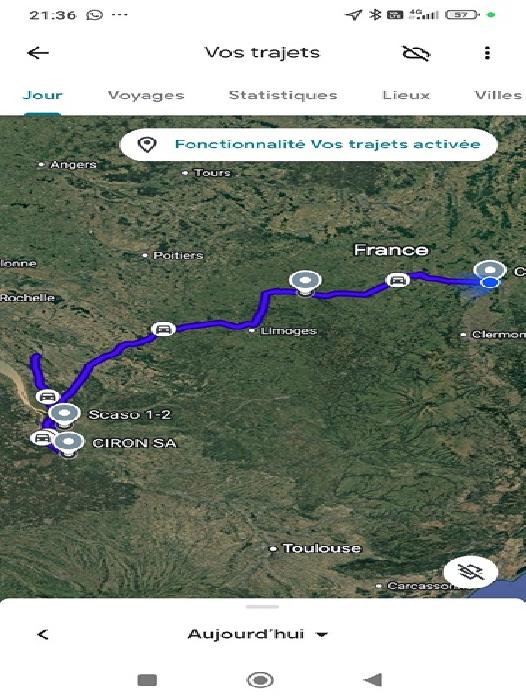Select the car icon near Limoges route
The width and height of the screenshot is (526, 700).
tap(163, 329)
